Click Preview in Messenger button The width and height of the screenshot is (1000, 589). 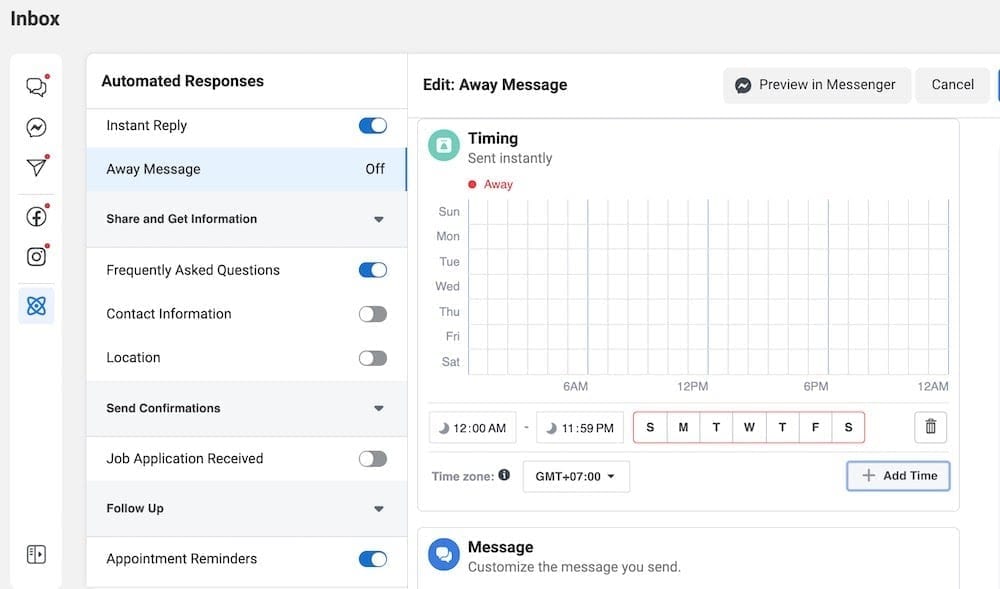[x=816, y=85]
